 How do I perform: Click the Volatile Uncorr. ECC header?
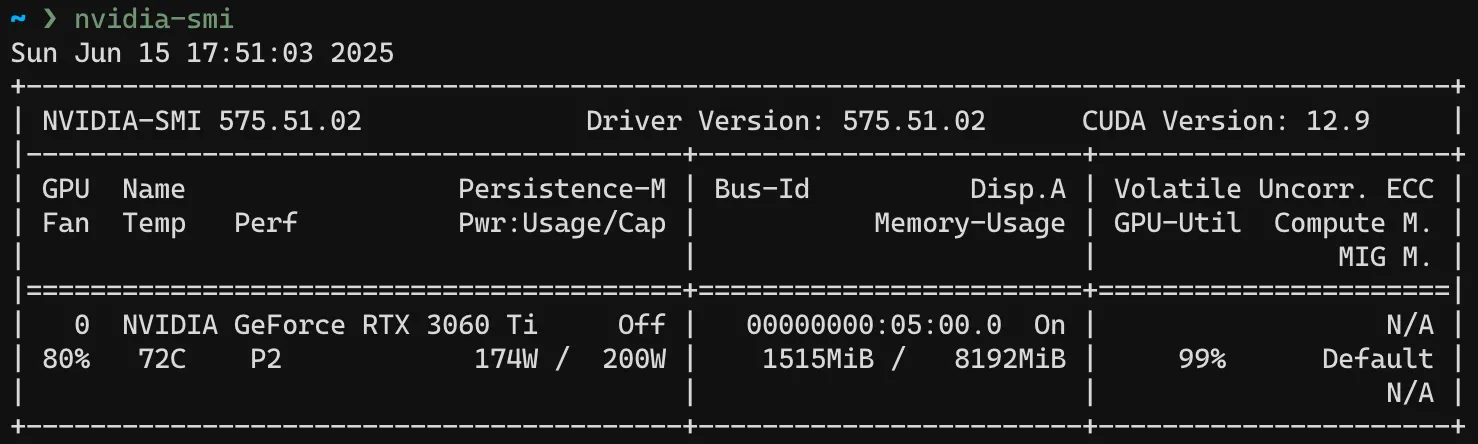pyautogui.click(x=1274, y=189)
